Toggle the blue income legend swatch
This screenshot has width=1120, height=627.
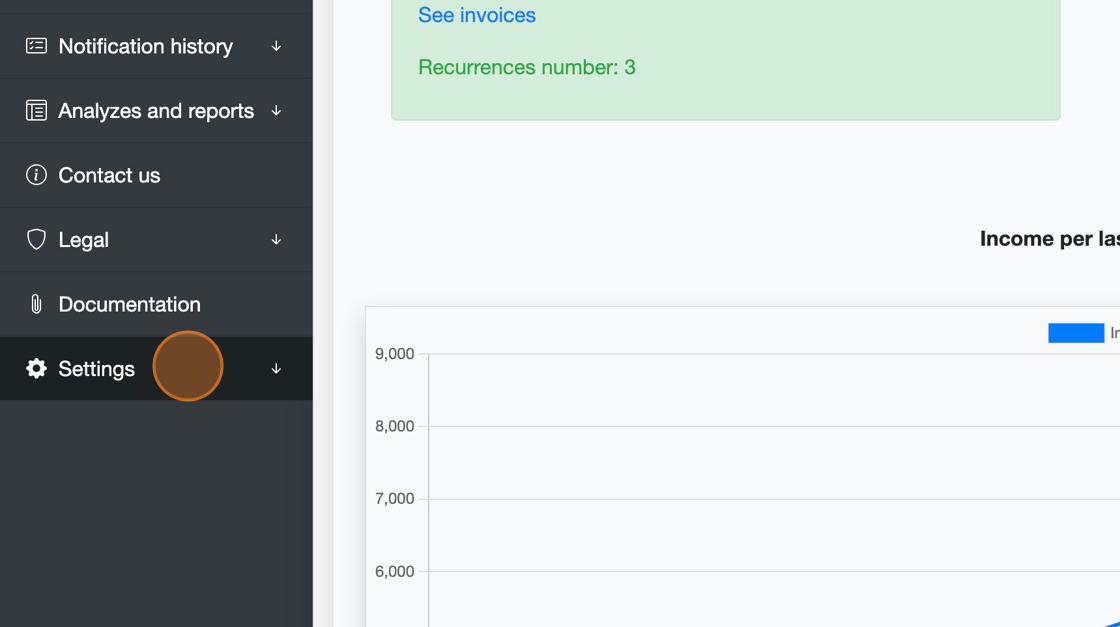click(1075, 333)
